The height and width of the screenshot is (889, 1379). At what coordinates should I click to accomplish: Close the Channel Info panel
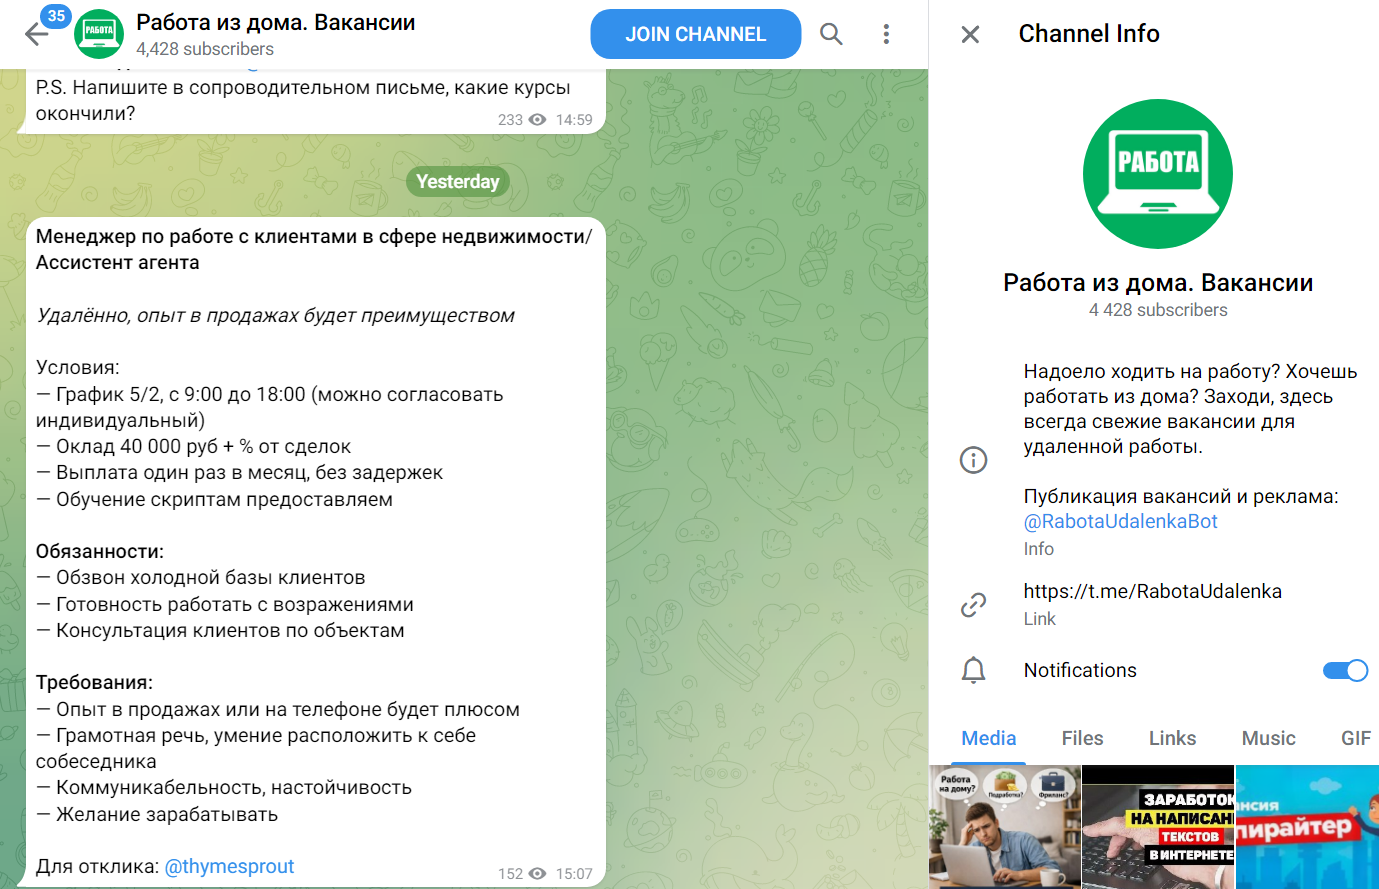pos(969,33)
